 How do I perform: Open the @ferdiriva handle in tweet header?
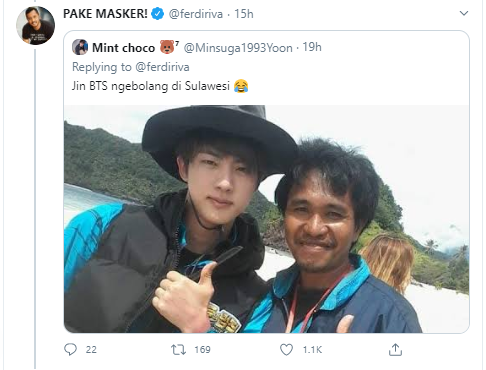point(196,14)
